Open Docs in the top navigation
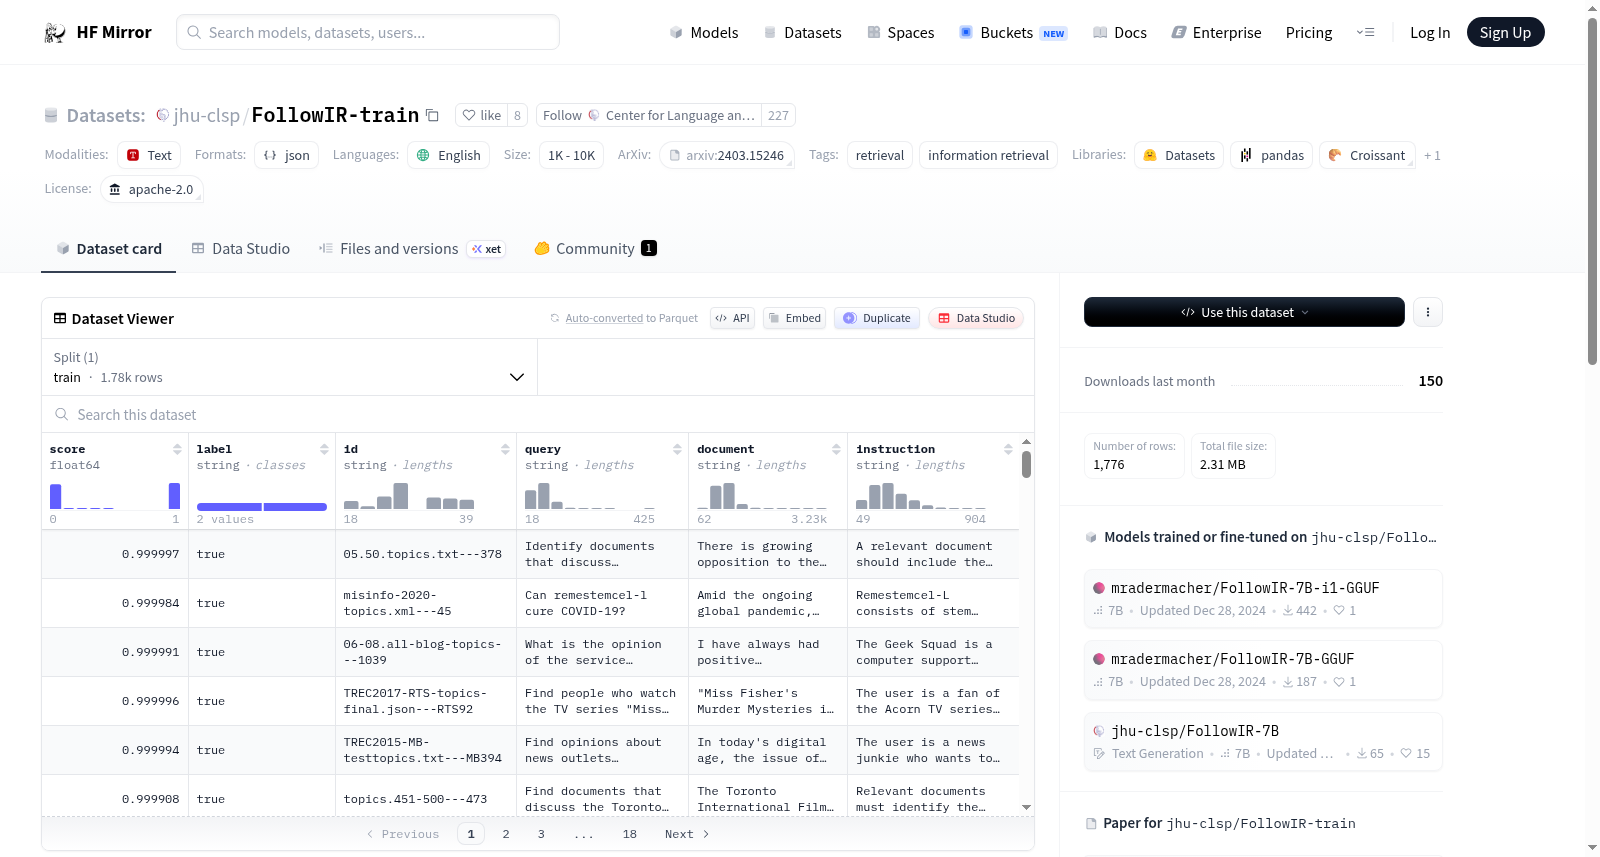Viewport: 1600px width, 857px height. pos(1120,33)
